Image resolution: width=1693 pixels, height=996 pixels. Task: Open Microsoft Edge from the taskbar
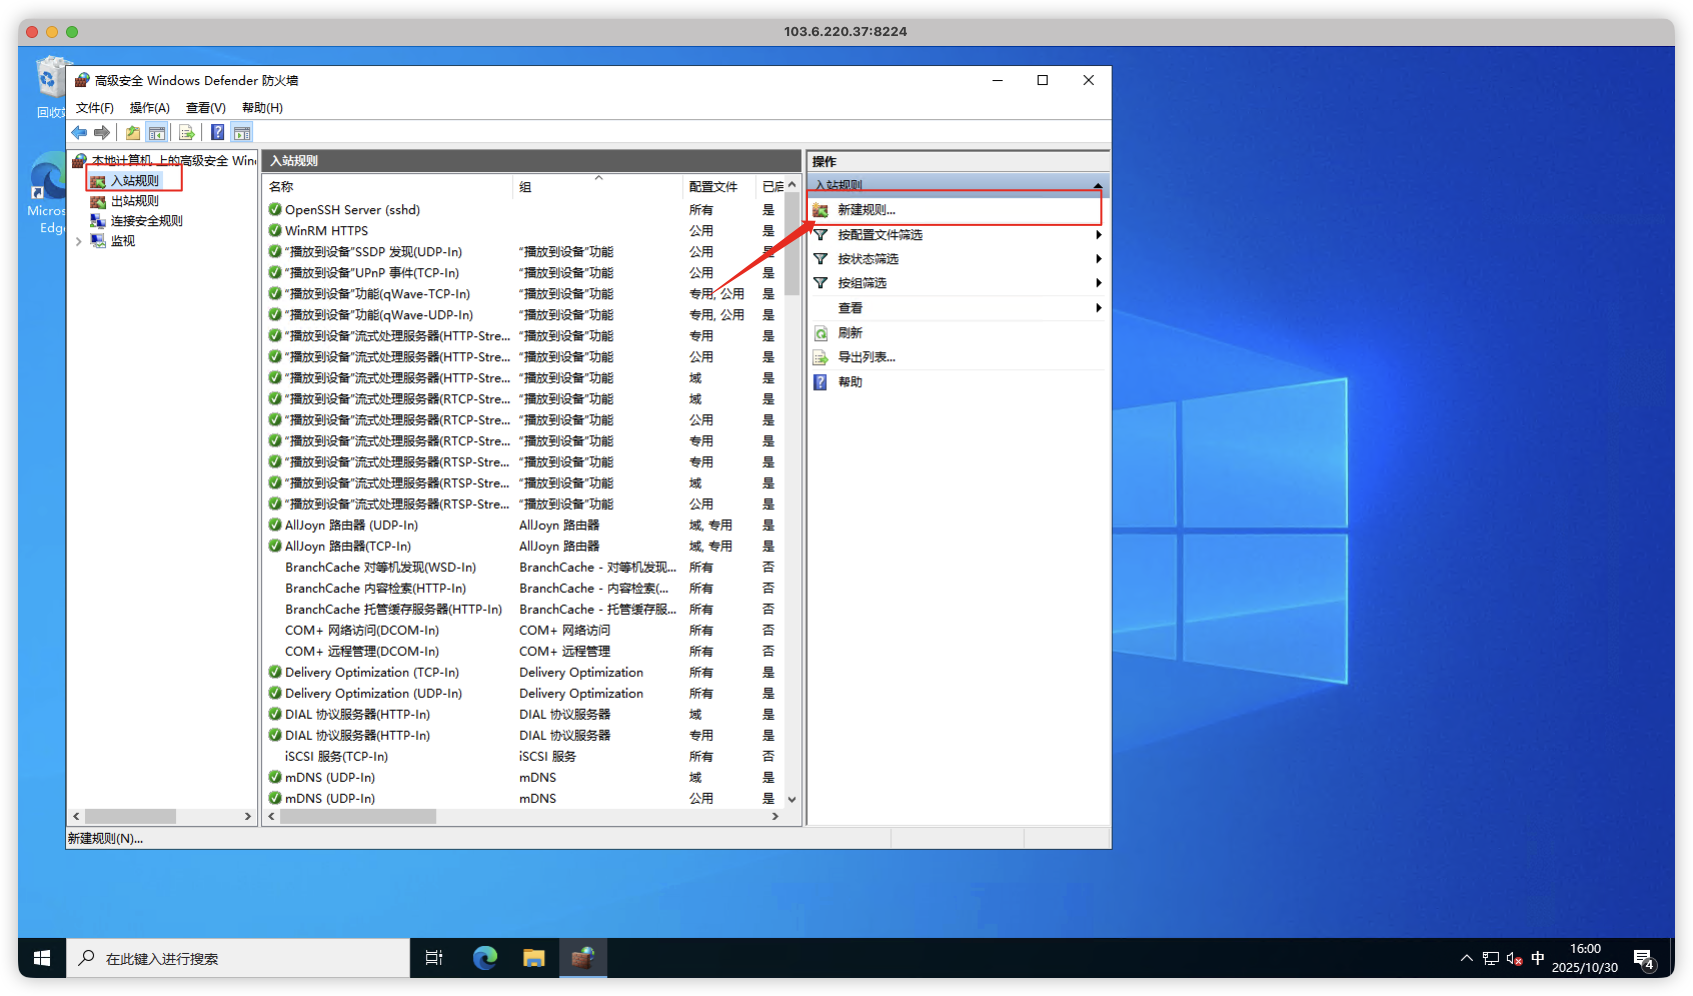[485, 958]
